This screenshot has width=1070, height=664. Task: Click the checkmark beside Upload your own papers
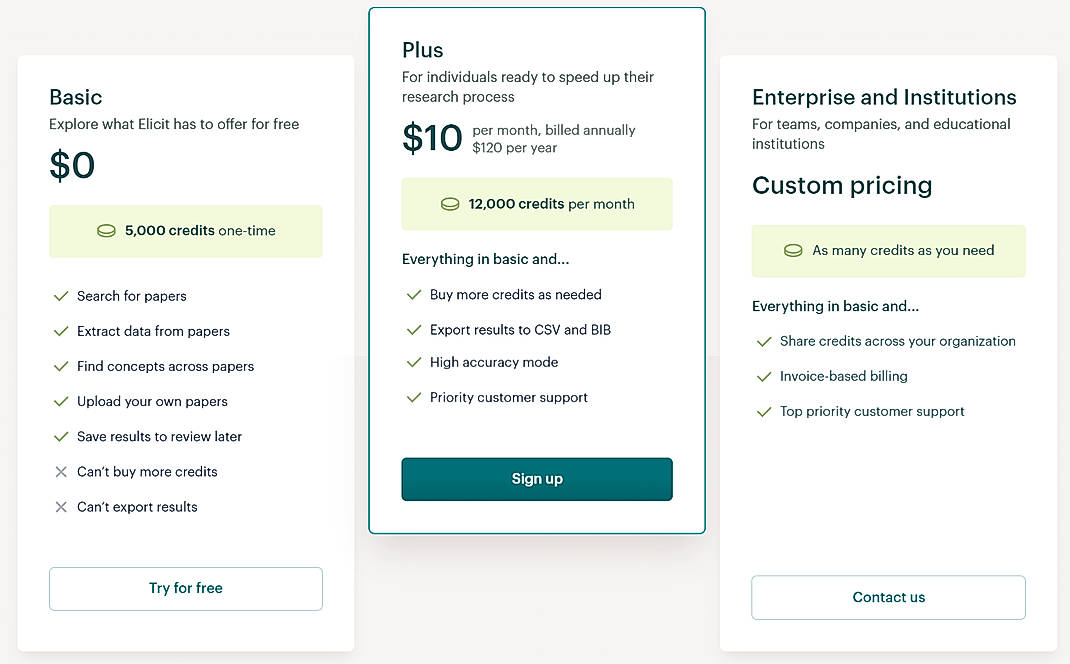[x=59, y=401]
